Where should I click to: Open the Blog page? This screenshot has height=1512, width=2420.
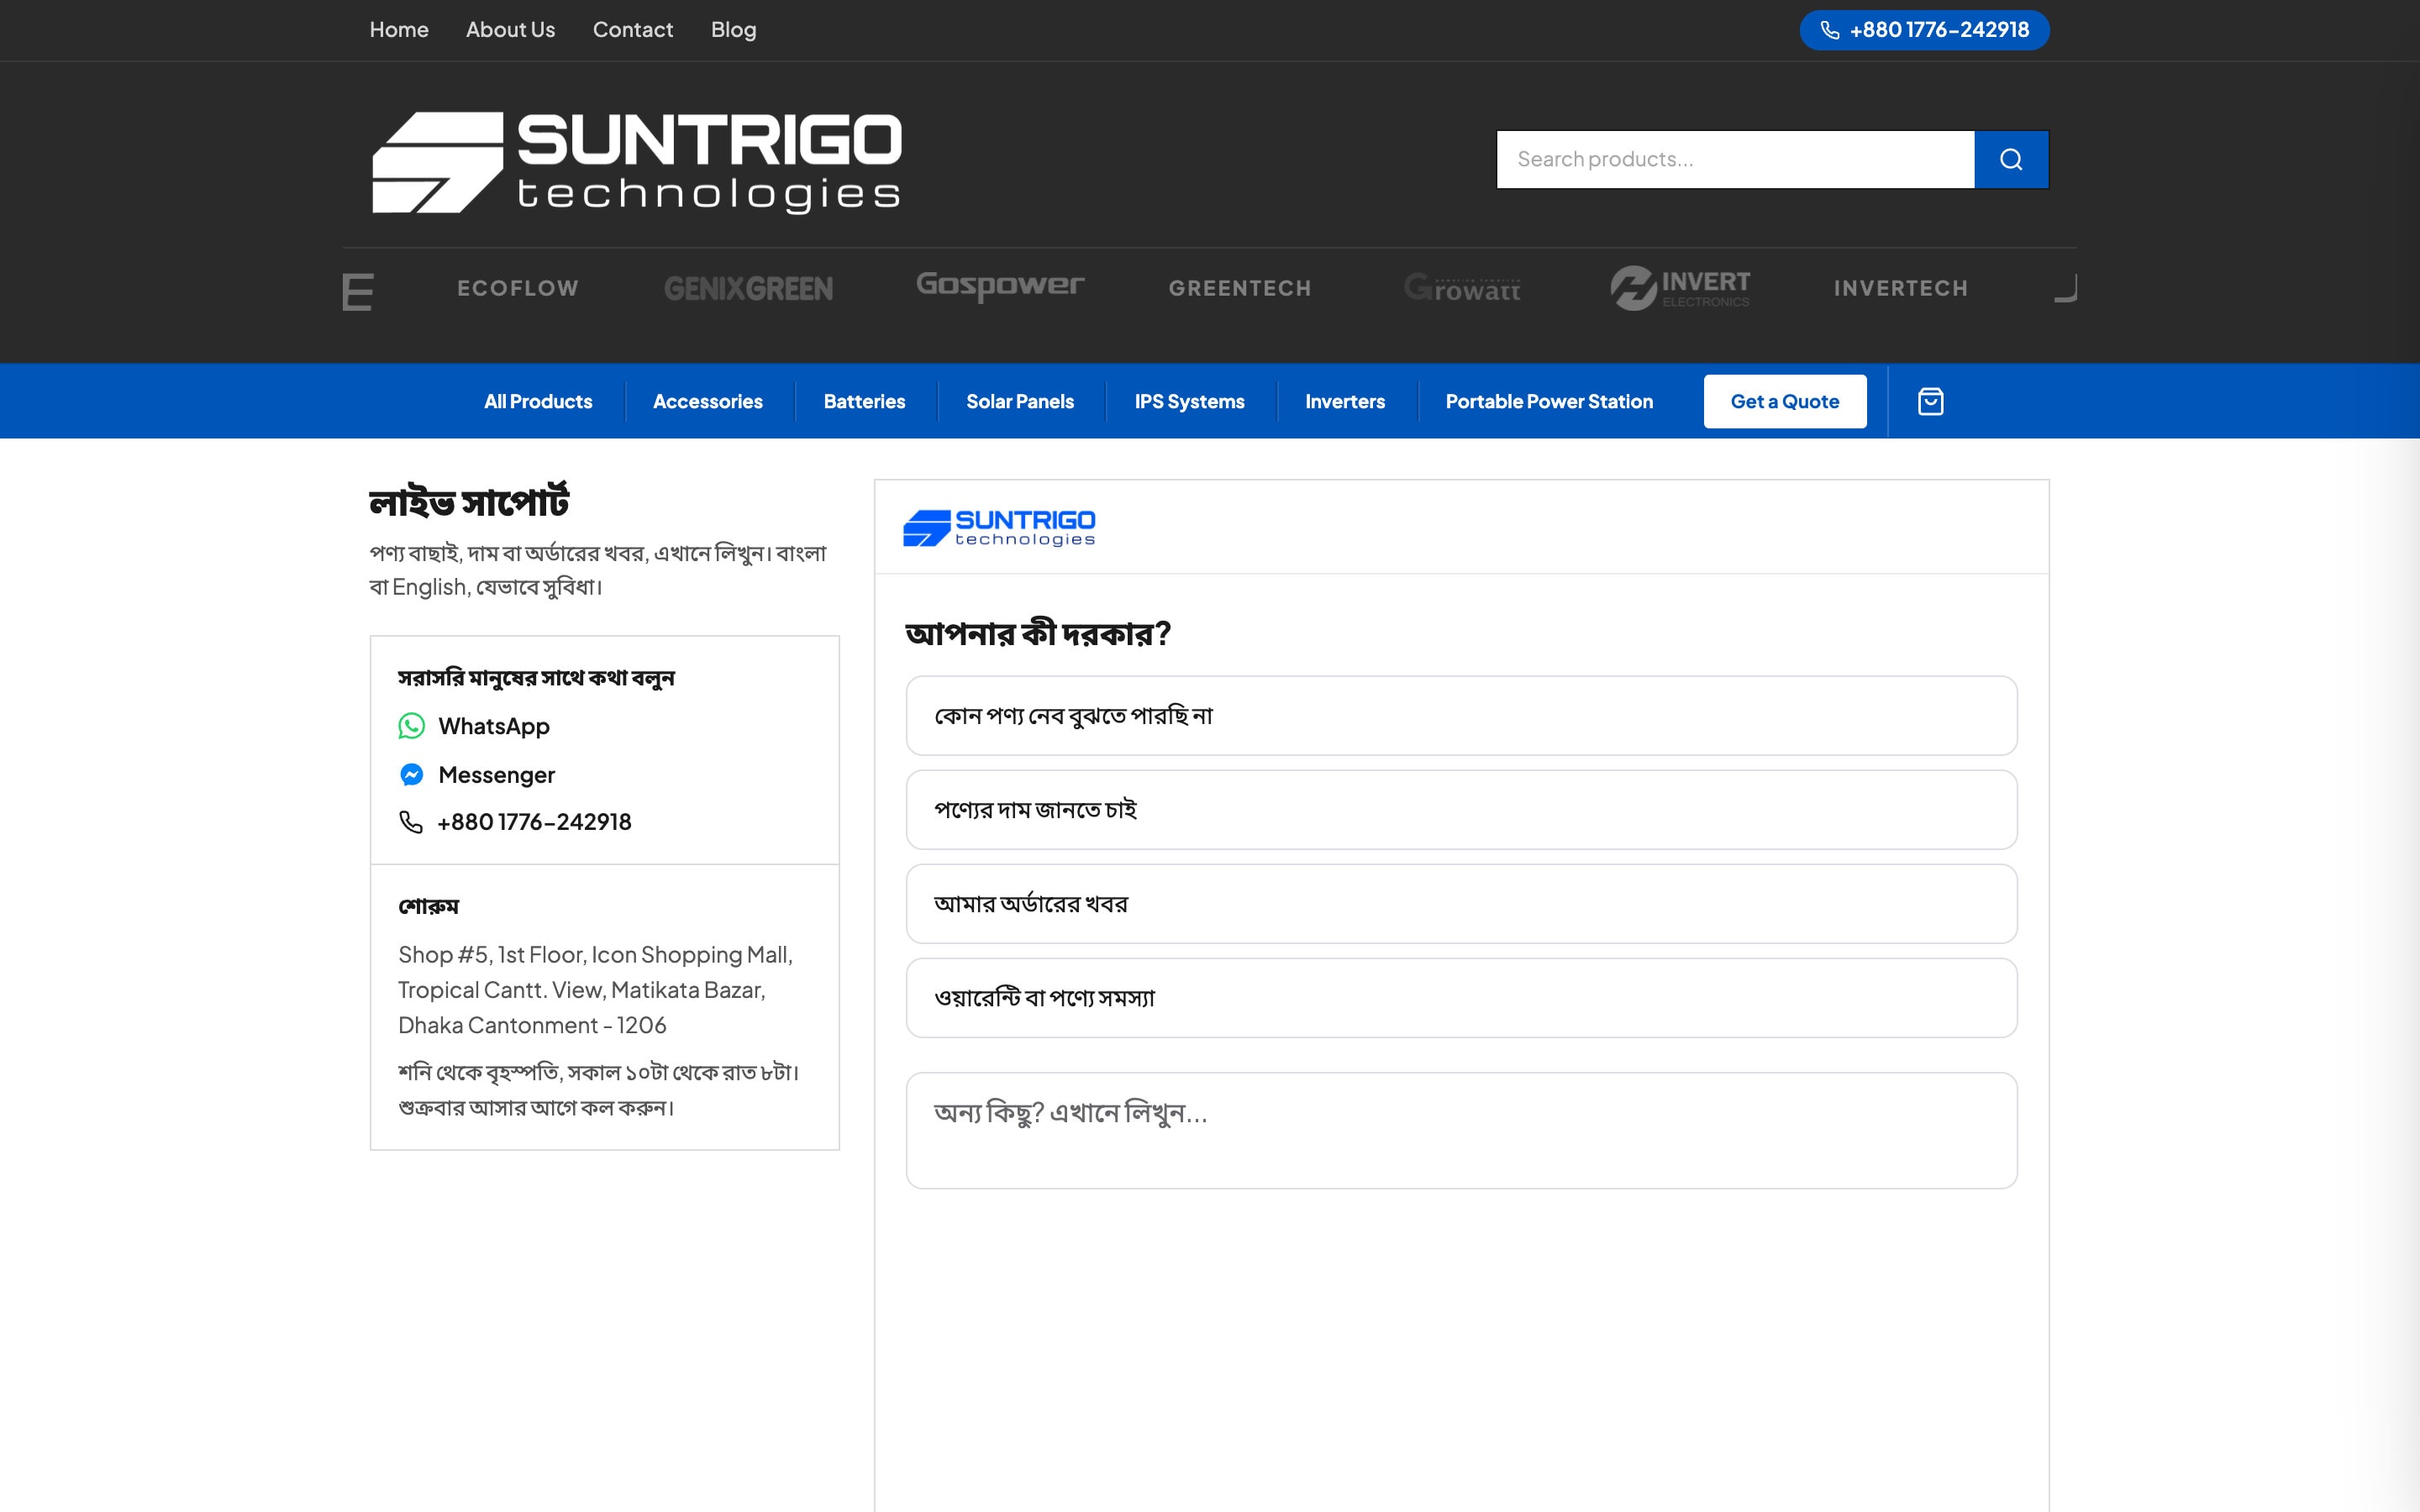tap(734, 30)
